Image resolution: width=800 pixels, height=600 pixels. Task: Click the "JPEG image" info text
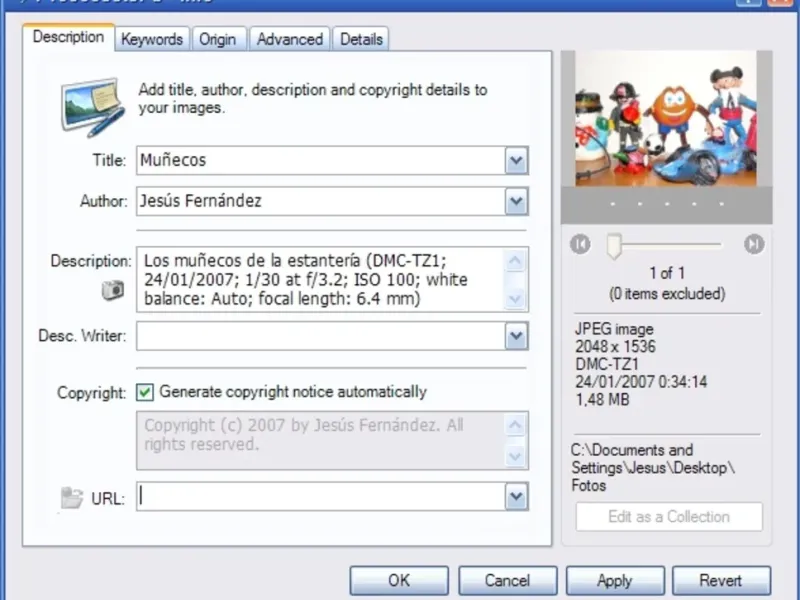pos(614,329)
